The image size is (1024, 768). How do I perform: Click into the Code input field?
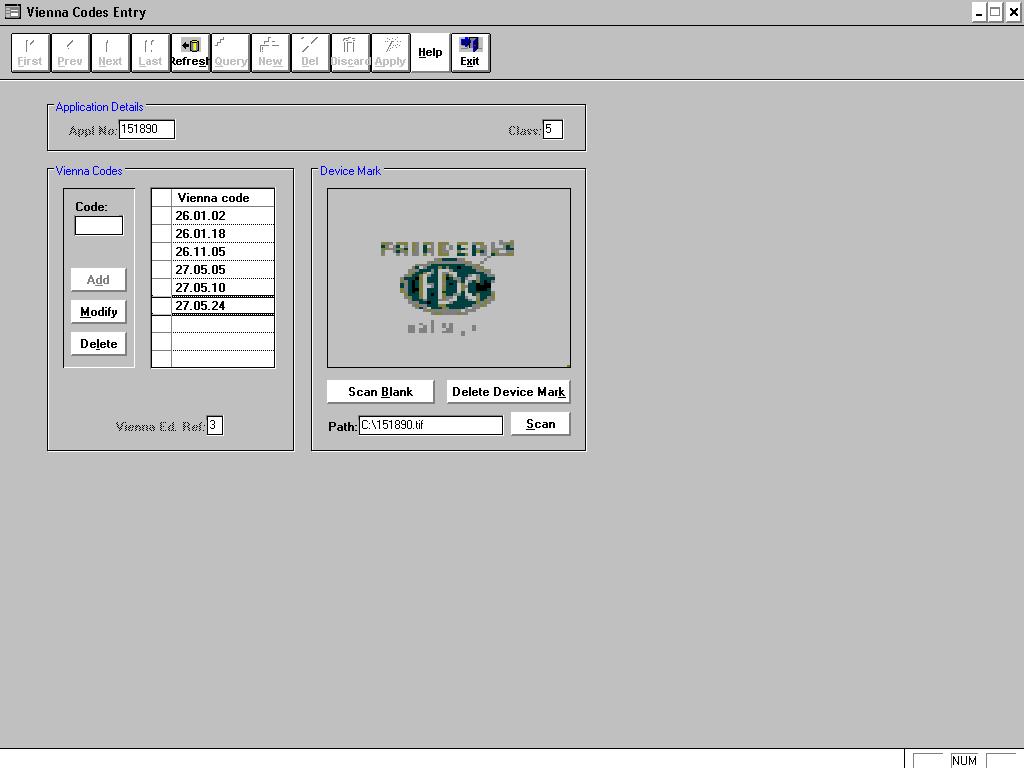click(x=99, y=226)
